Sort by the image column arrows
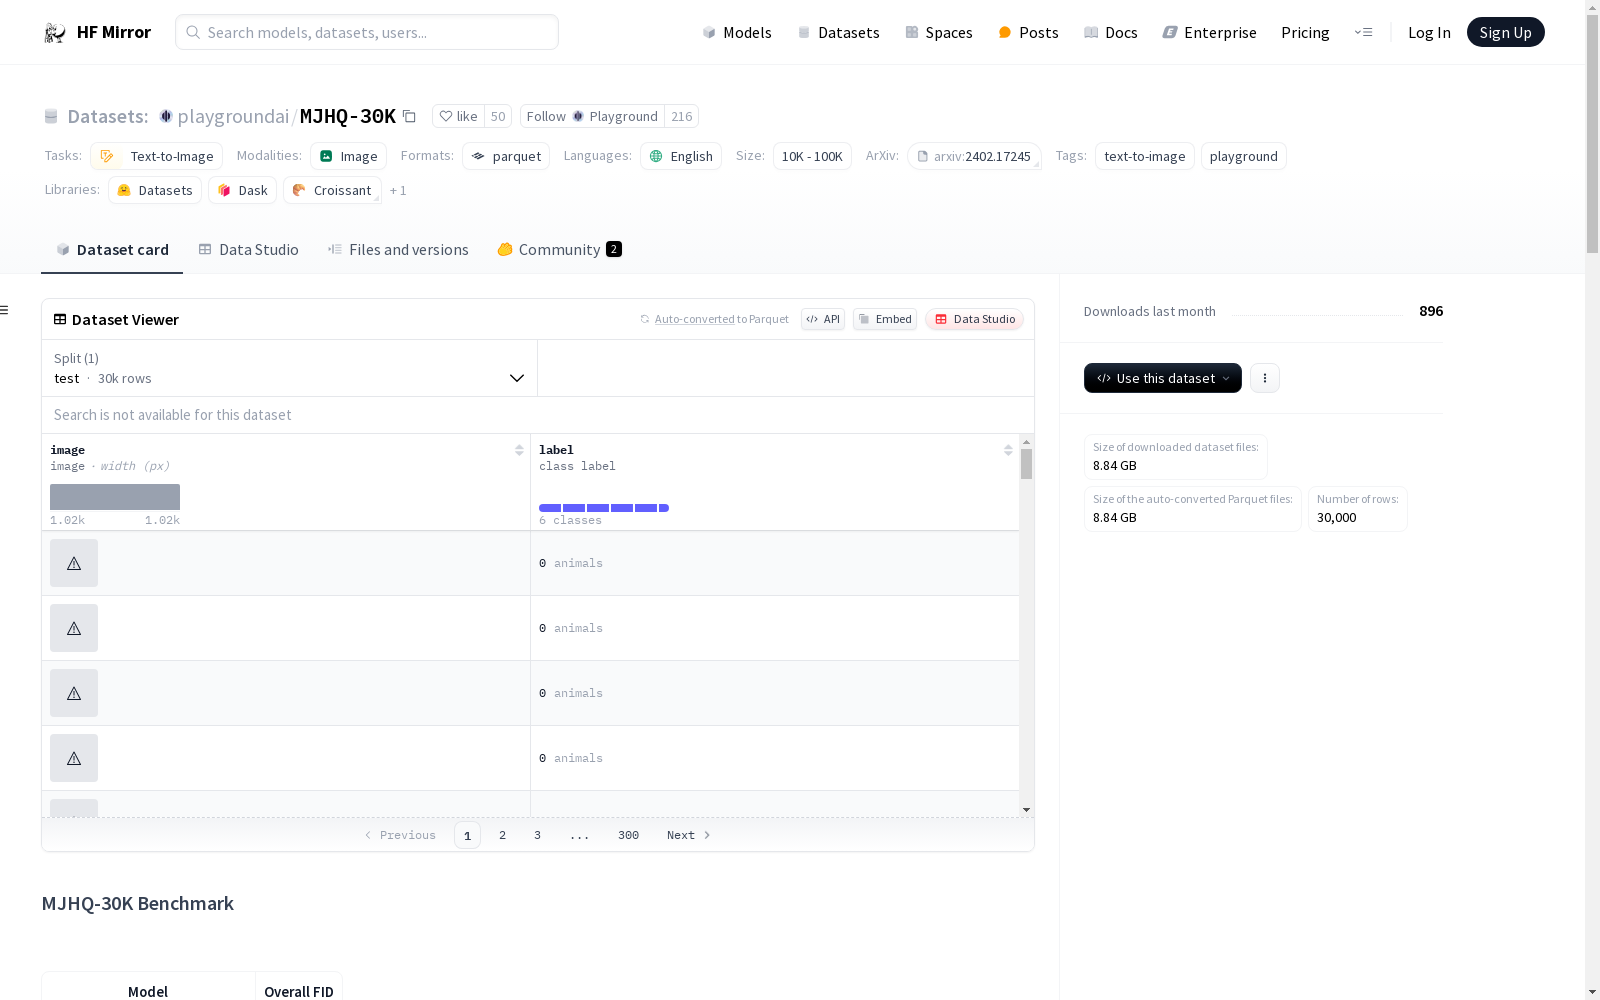Image resolution: width=1600 pixels, height=1000 pixels. [519, 450]
